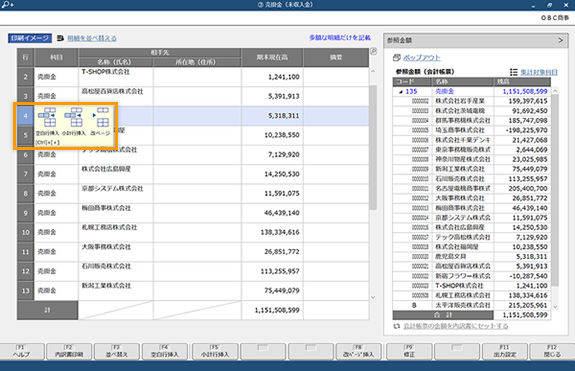Select row header number 10
Image resolution: width=575 pixels, height=371 pixels.
(x=25, y=232)
